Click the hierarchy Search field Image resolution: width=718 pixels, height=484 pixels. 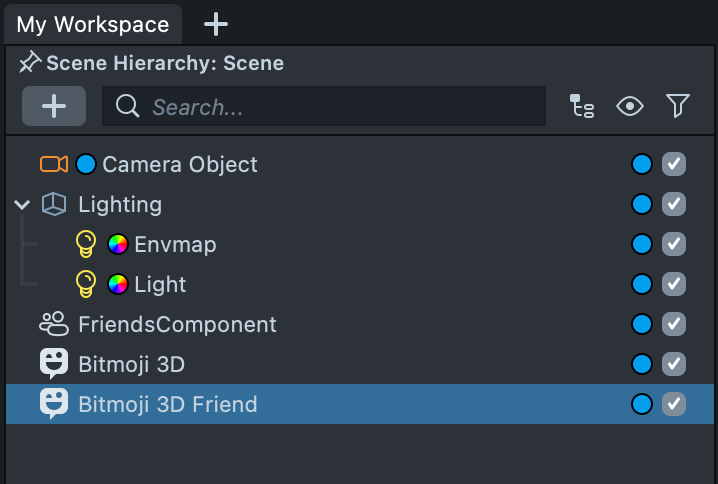340,106
